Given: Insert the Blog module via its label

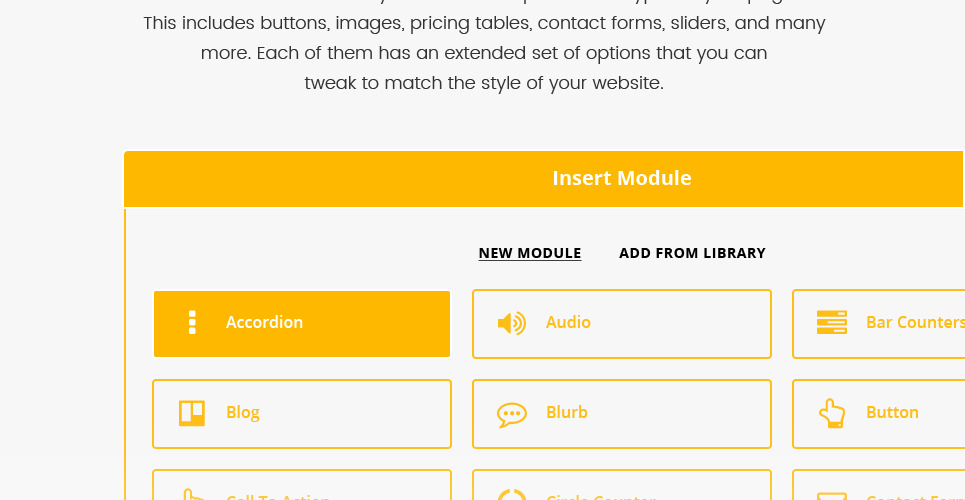Looking at the screenshot, I should [x=243, y=412].
